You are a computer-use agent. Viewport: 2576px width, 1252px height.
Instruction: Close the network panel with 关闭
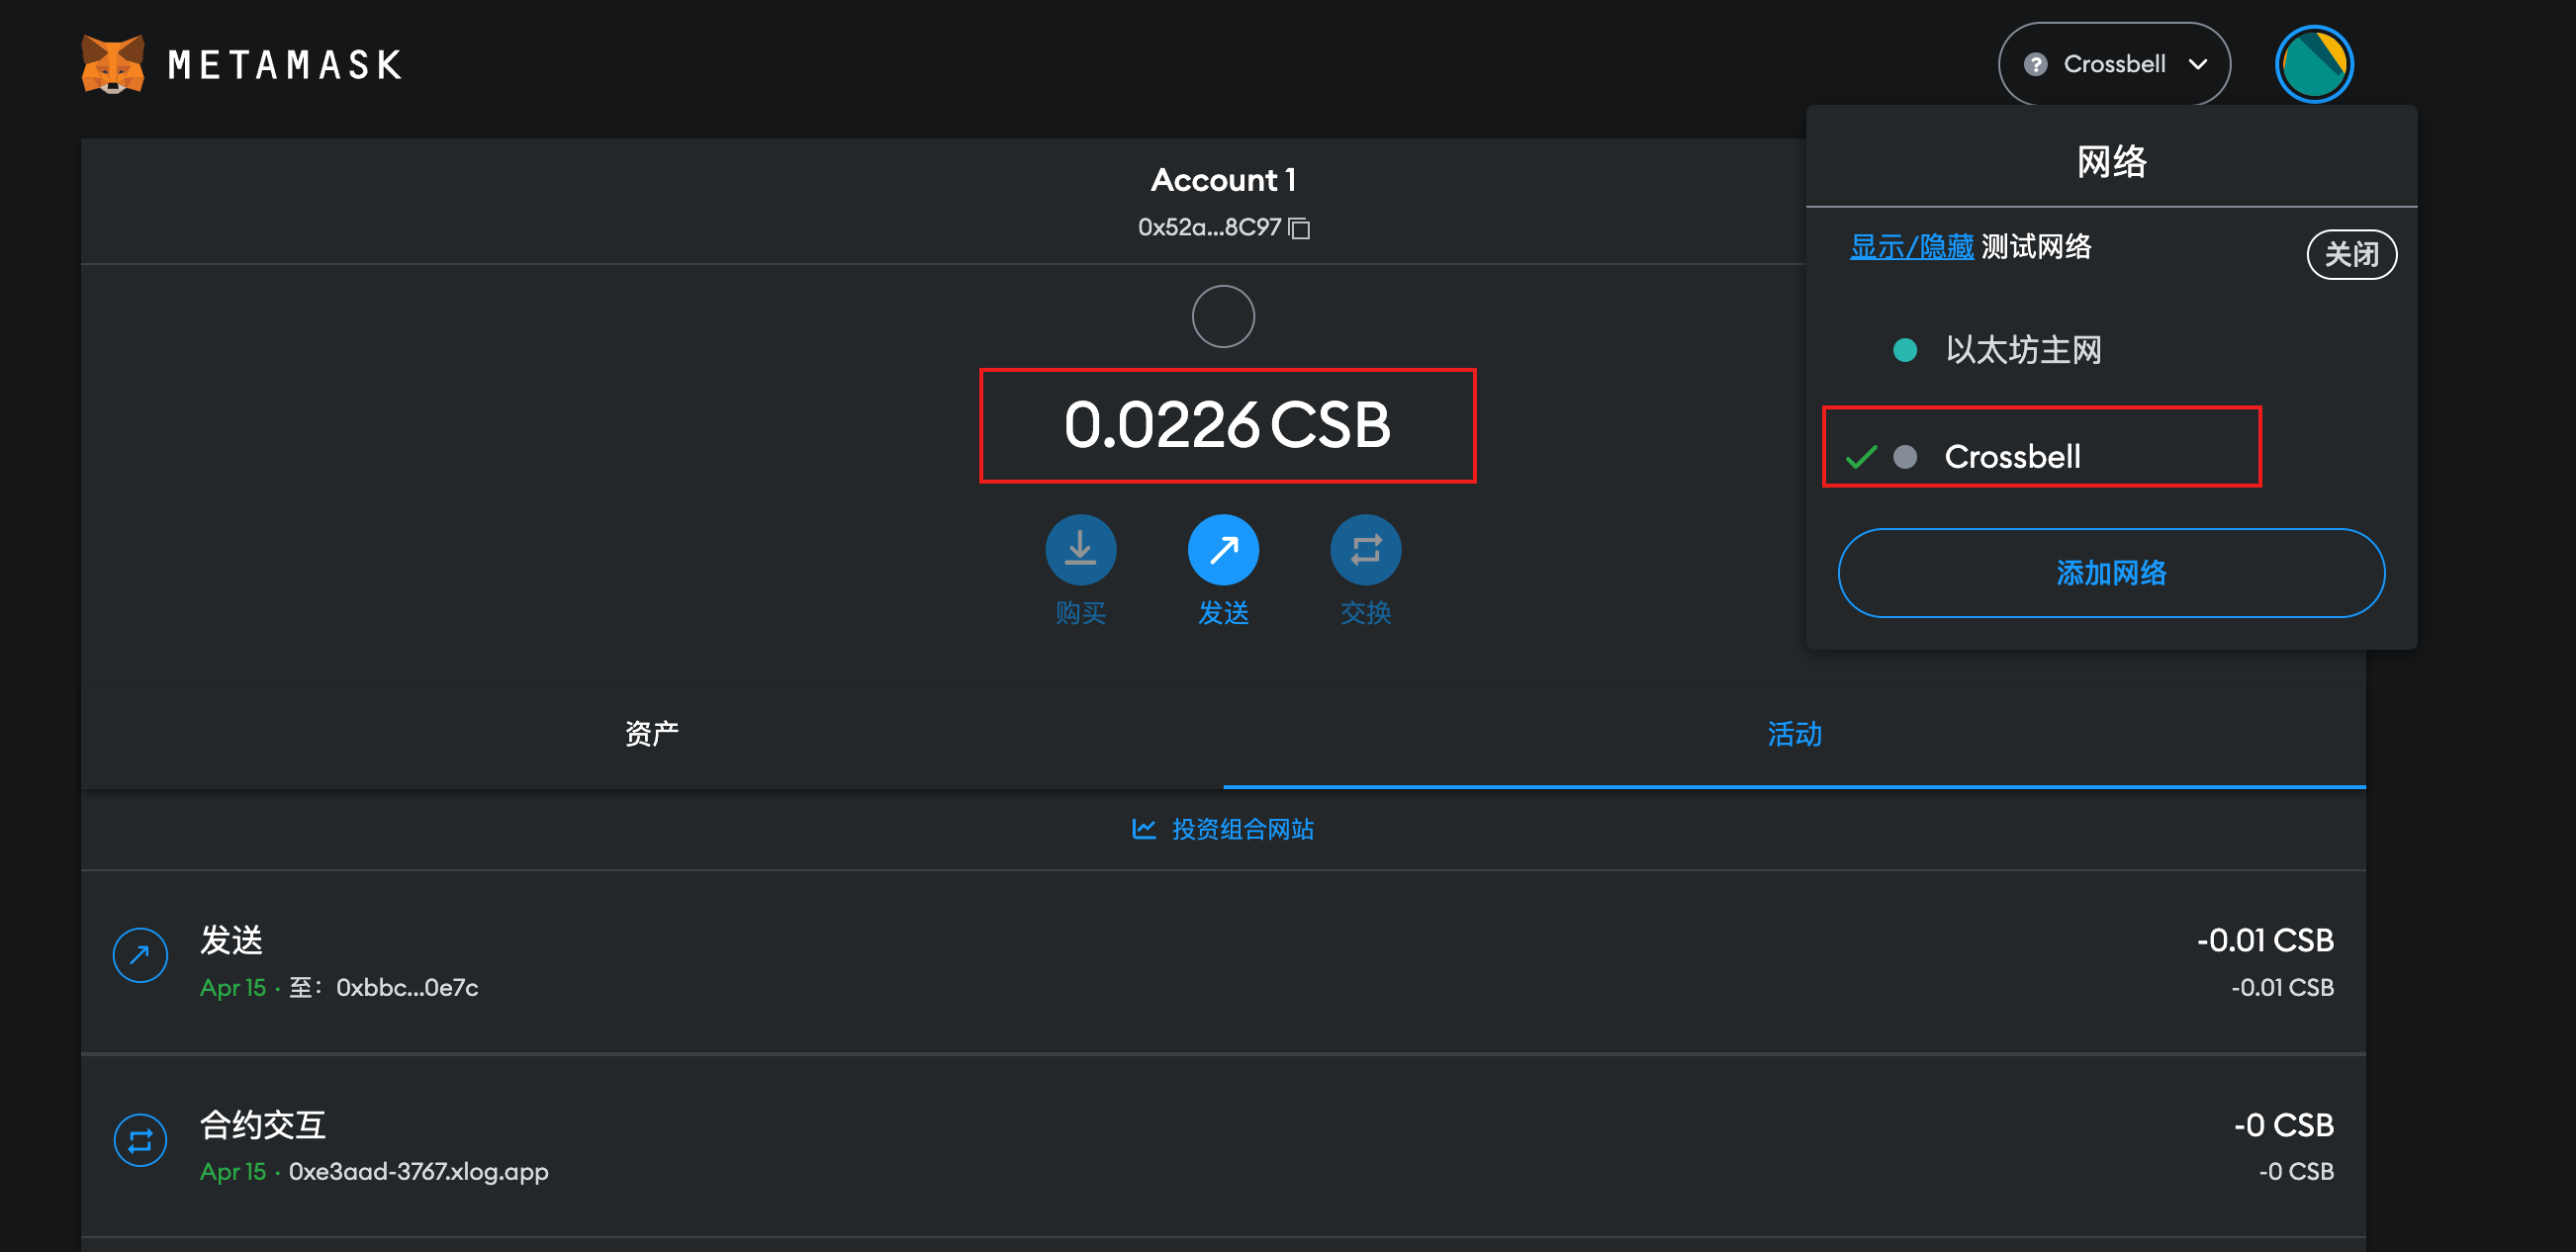point(2351,254)
